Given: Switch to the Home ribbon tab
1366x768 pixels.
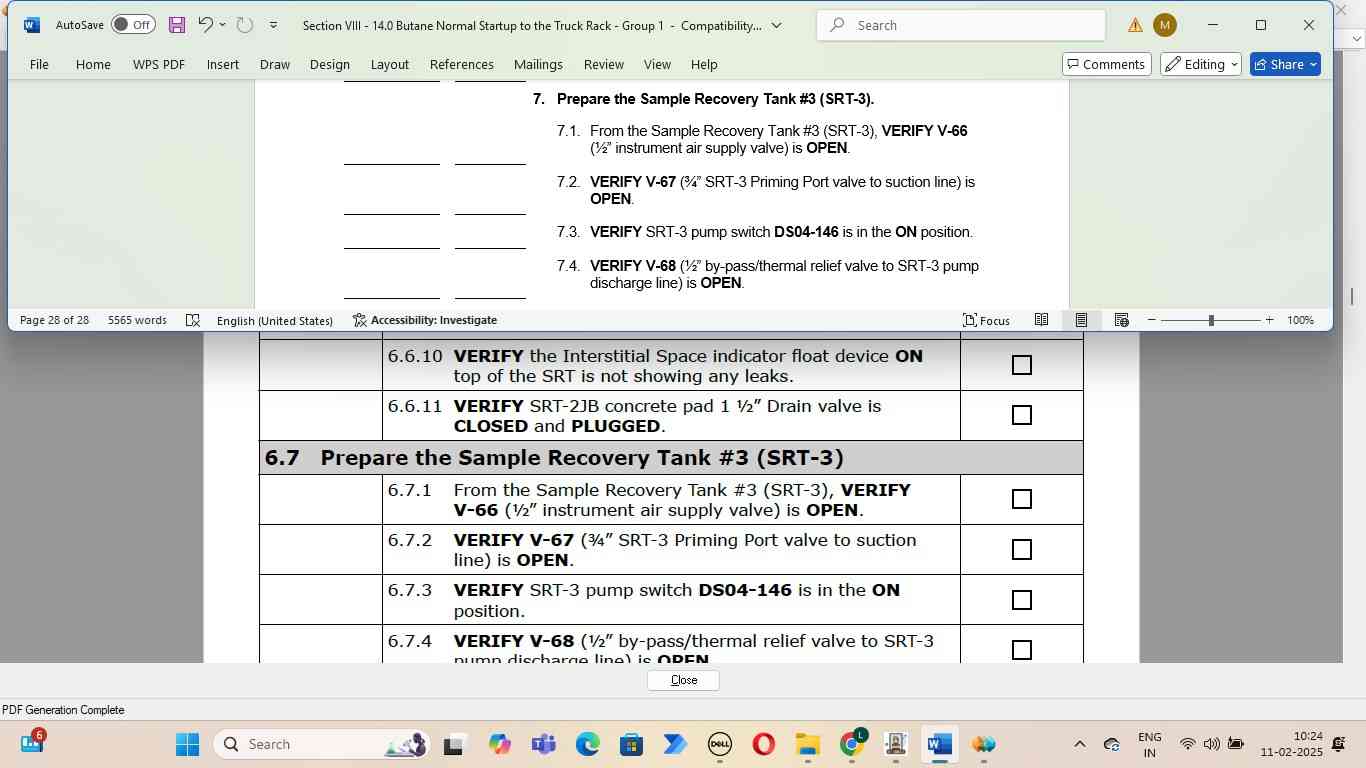Looking at the screenshot, I should pyautogui.click(x=93, y=64).
